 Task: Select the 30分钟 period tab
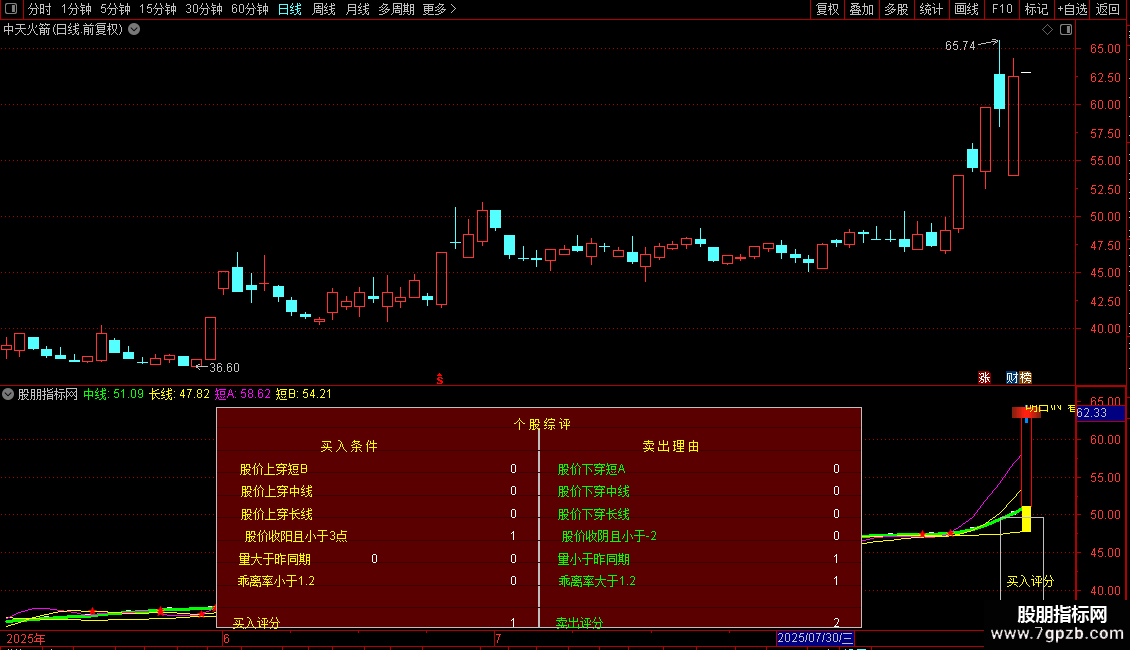[204, 9]
